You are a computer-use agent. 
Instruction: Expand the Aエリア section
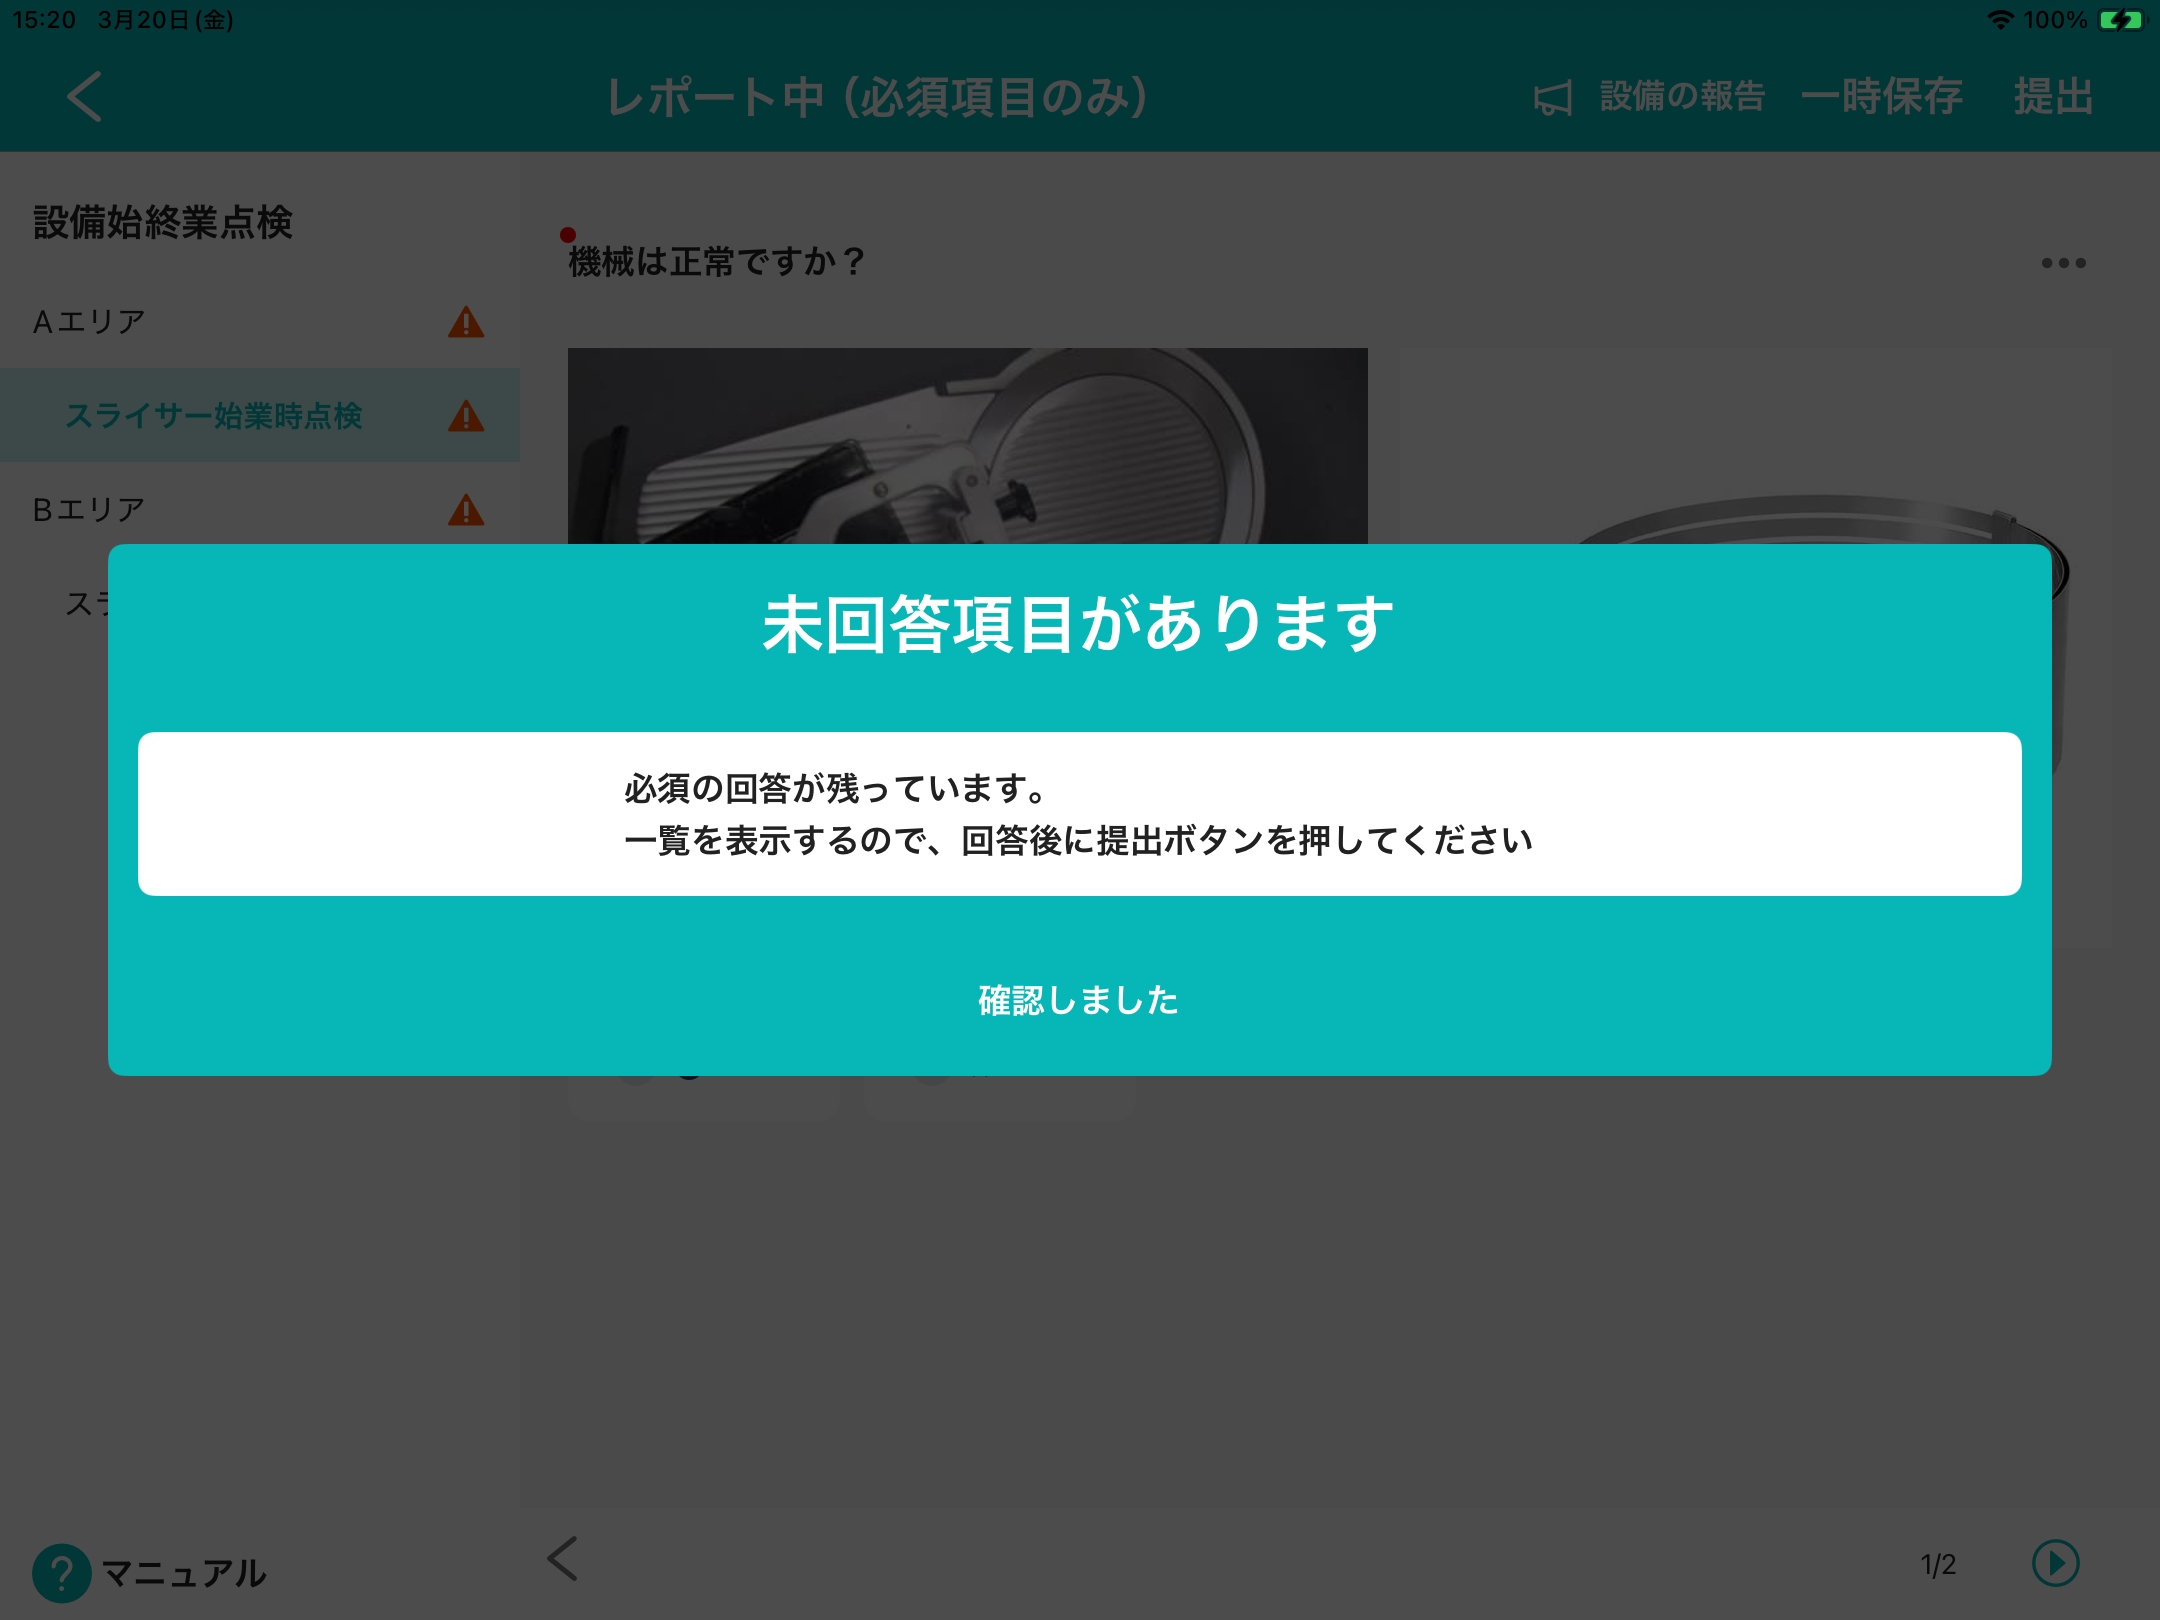[x=90, y=322]
